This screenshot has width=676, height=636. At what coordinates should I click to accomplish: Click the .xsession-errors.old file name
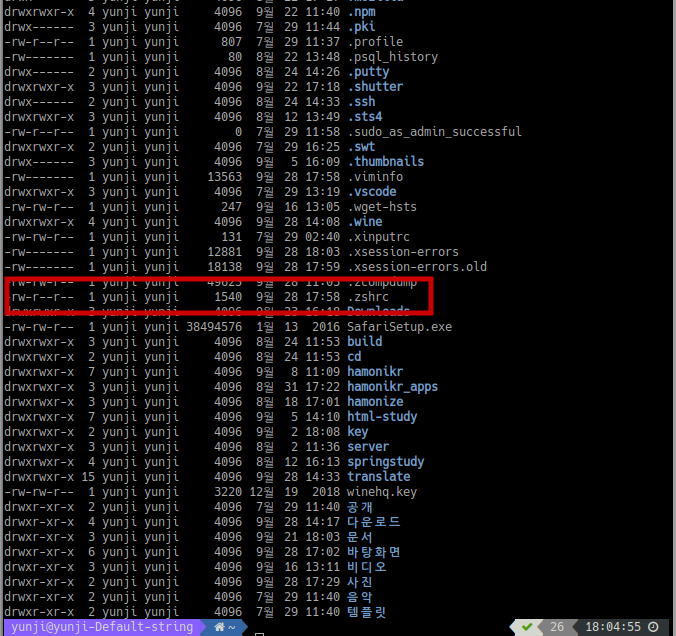coord(417,266)
